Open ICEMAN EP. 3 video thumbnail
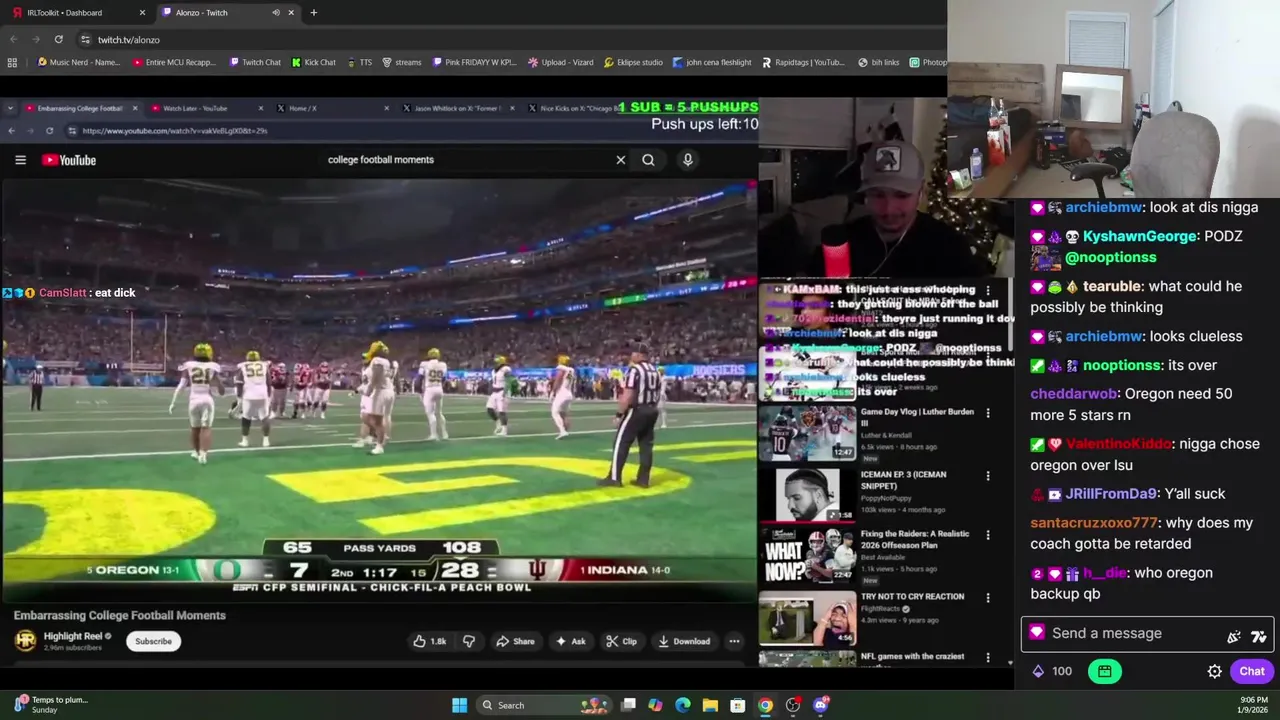 click(x=807, y=495)
